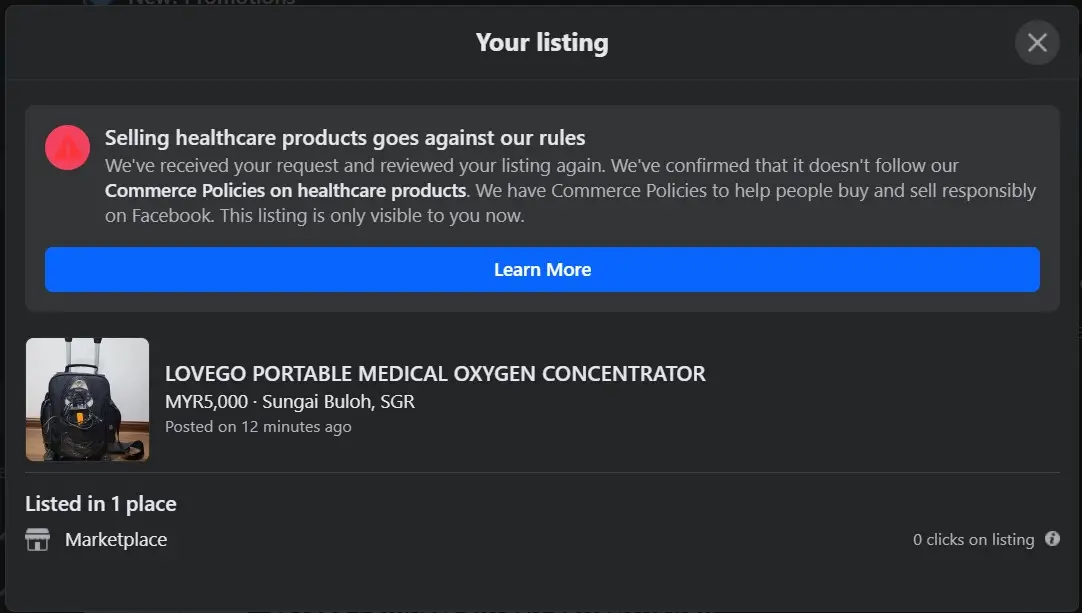Select the Marketplace label under listed places

pyautogui.click(x=116, y=540)
